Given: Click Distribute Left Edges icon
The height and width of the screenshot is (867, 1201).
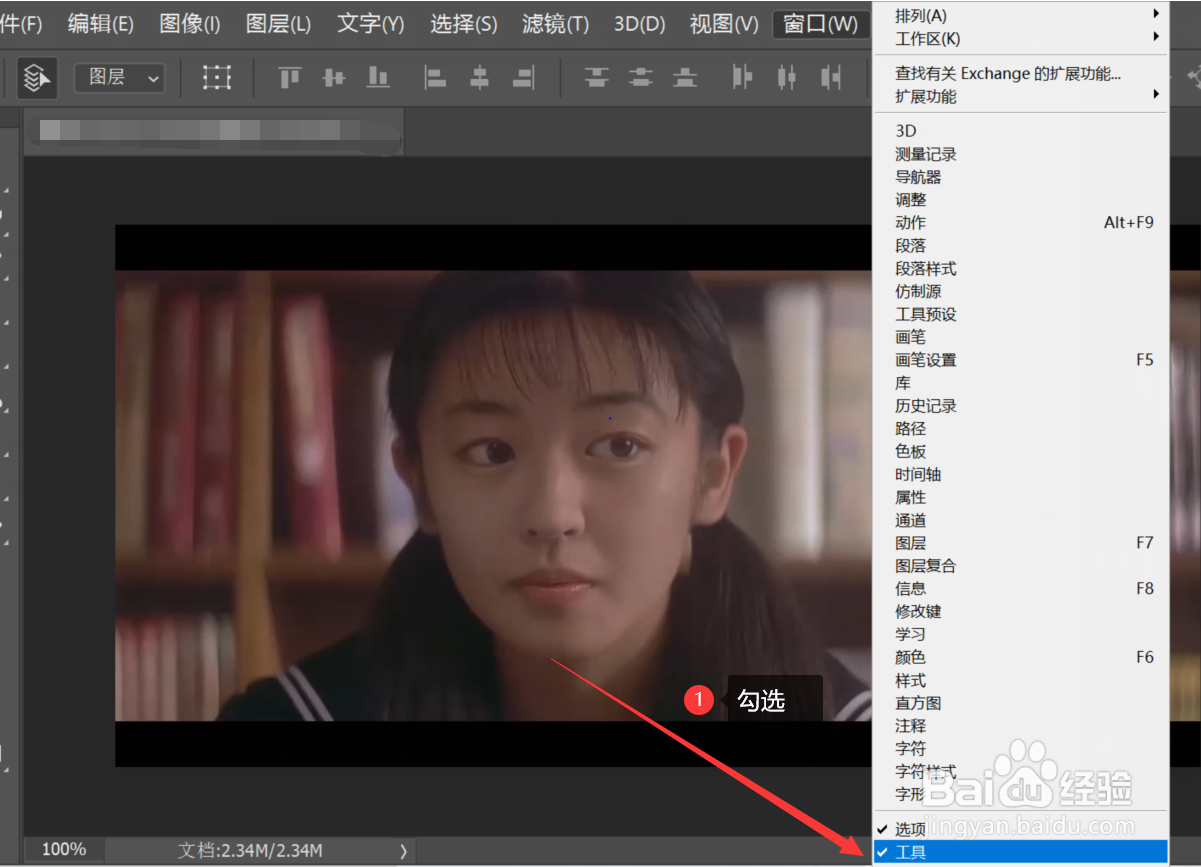Looking at the screenshot, I should [x=742, y=77].
